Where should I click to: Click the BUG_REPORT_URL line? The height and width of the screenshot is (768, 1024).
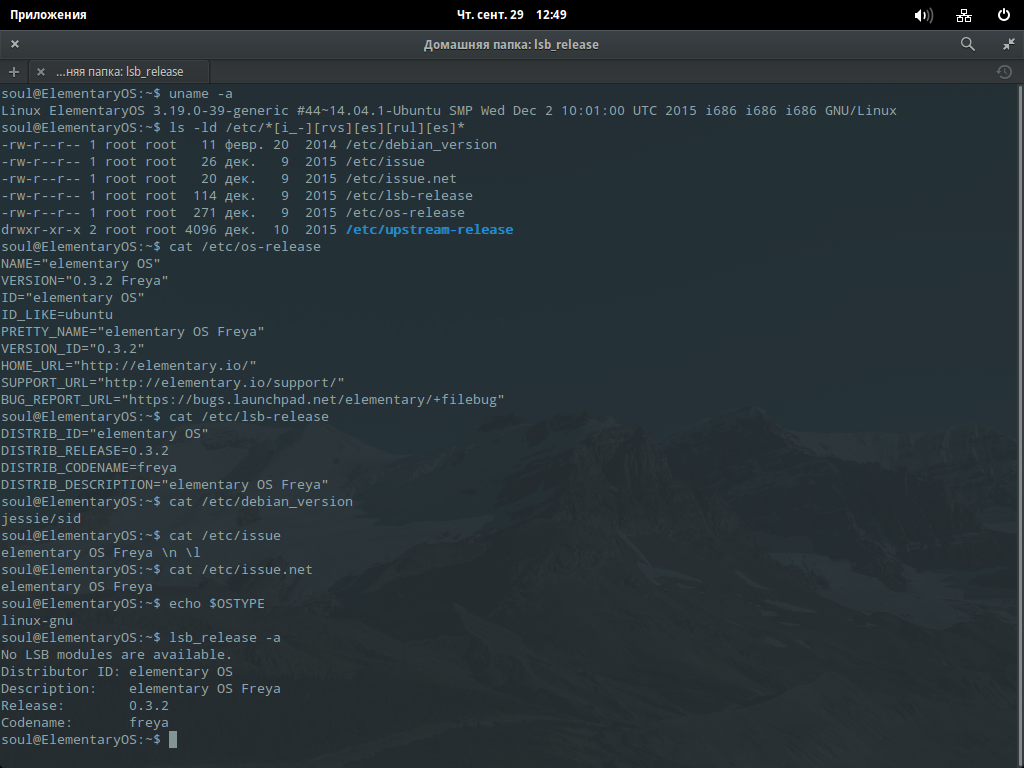click(x=253, y=400)
